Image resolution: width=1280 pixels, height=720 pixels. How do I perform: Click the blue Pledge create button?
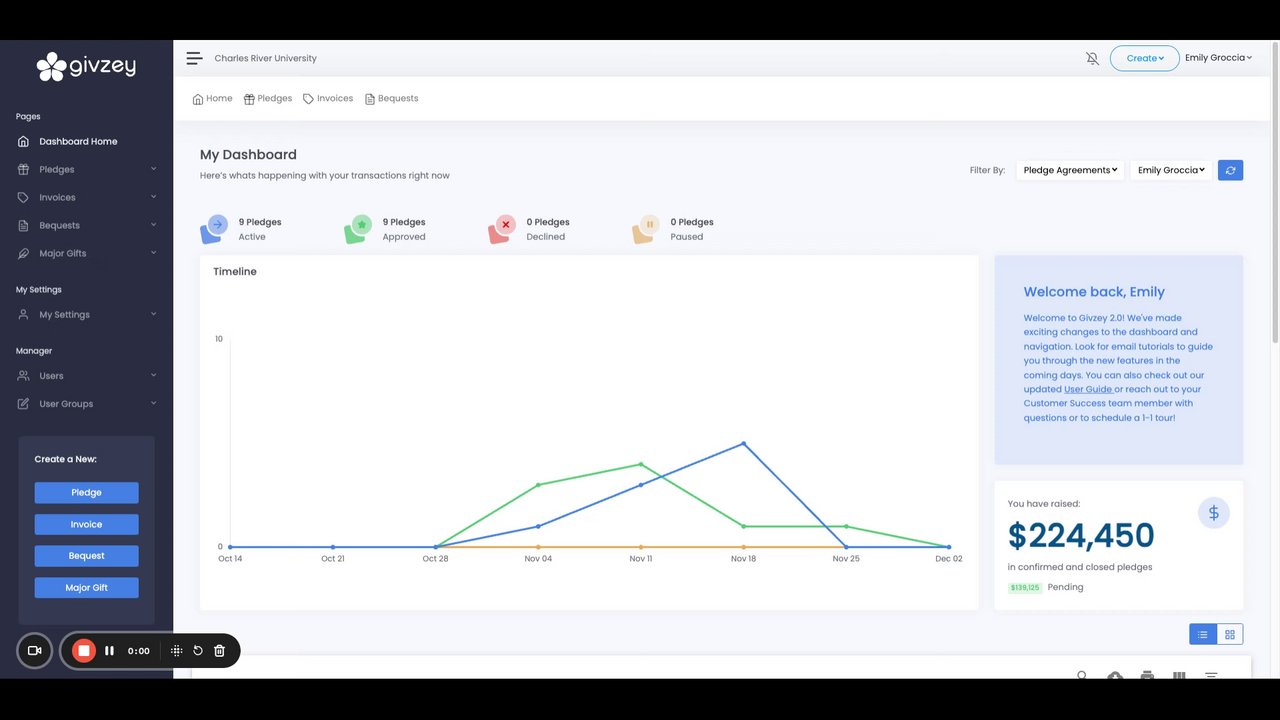click(x=86, y=492)
